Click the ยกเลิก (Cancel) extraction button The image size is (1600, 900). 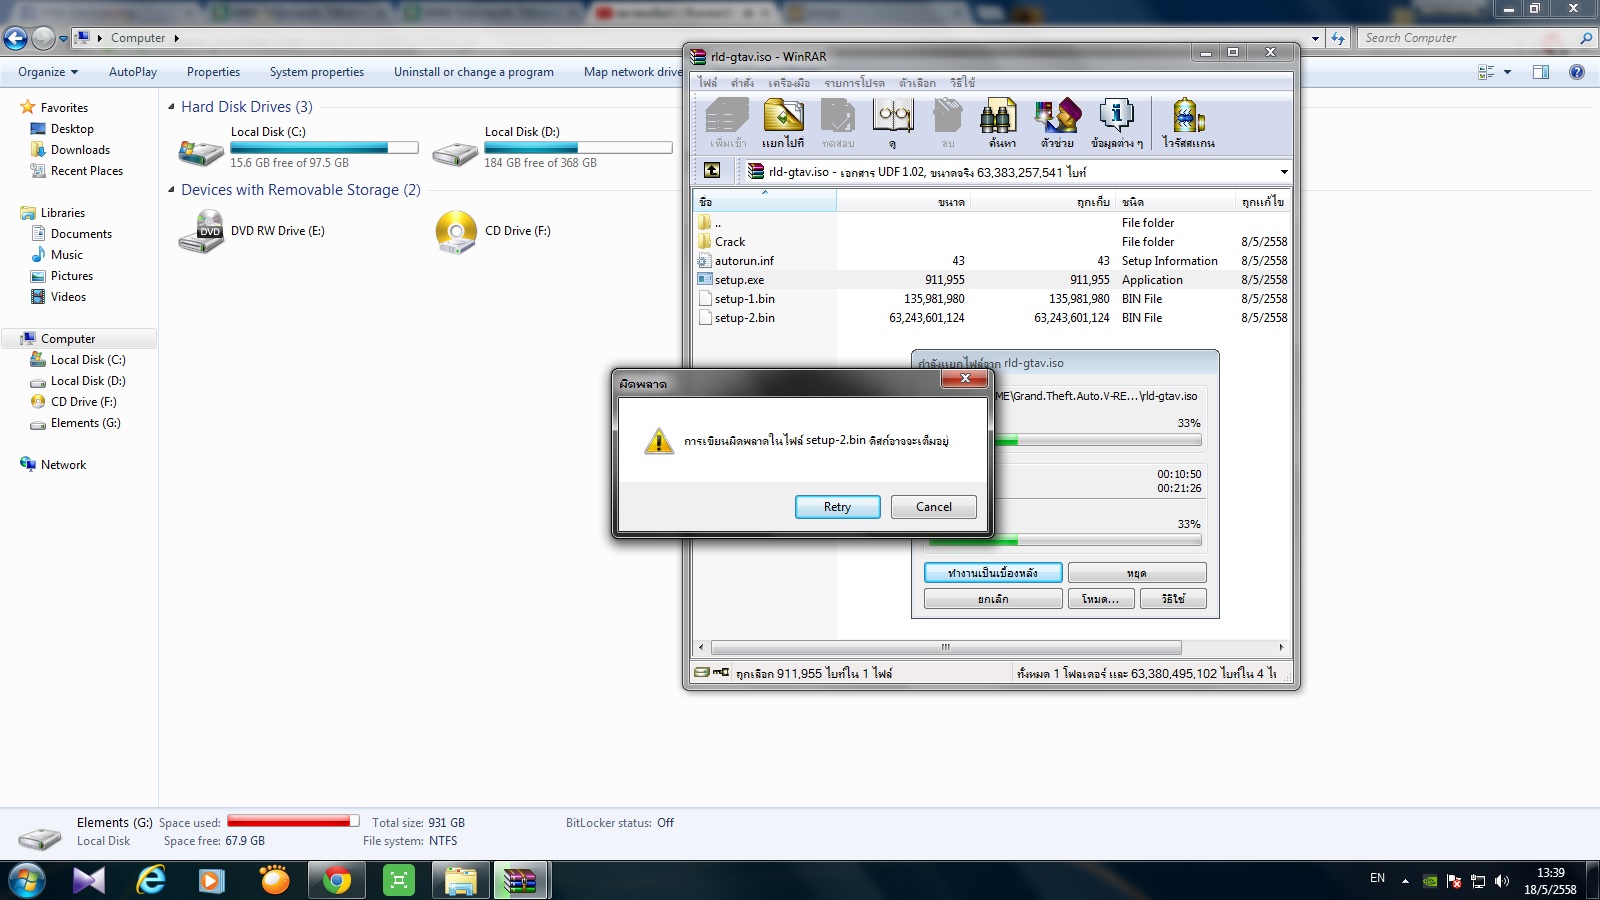pyautogui.click(x=993, y=599)
